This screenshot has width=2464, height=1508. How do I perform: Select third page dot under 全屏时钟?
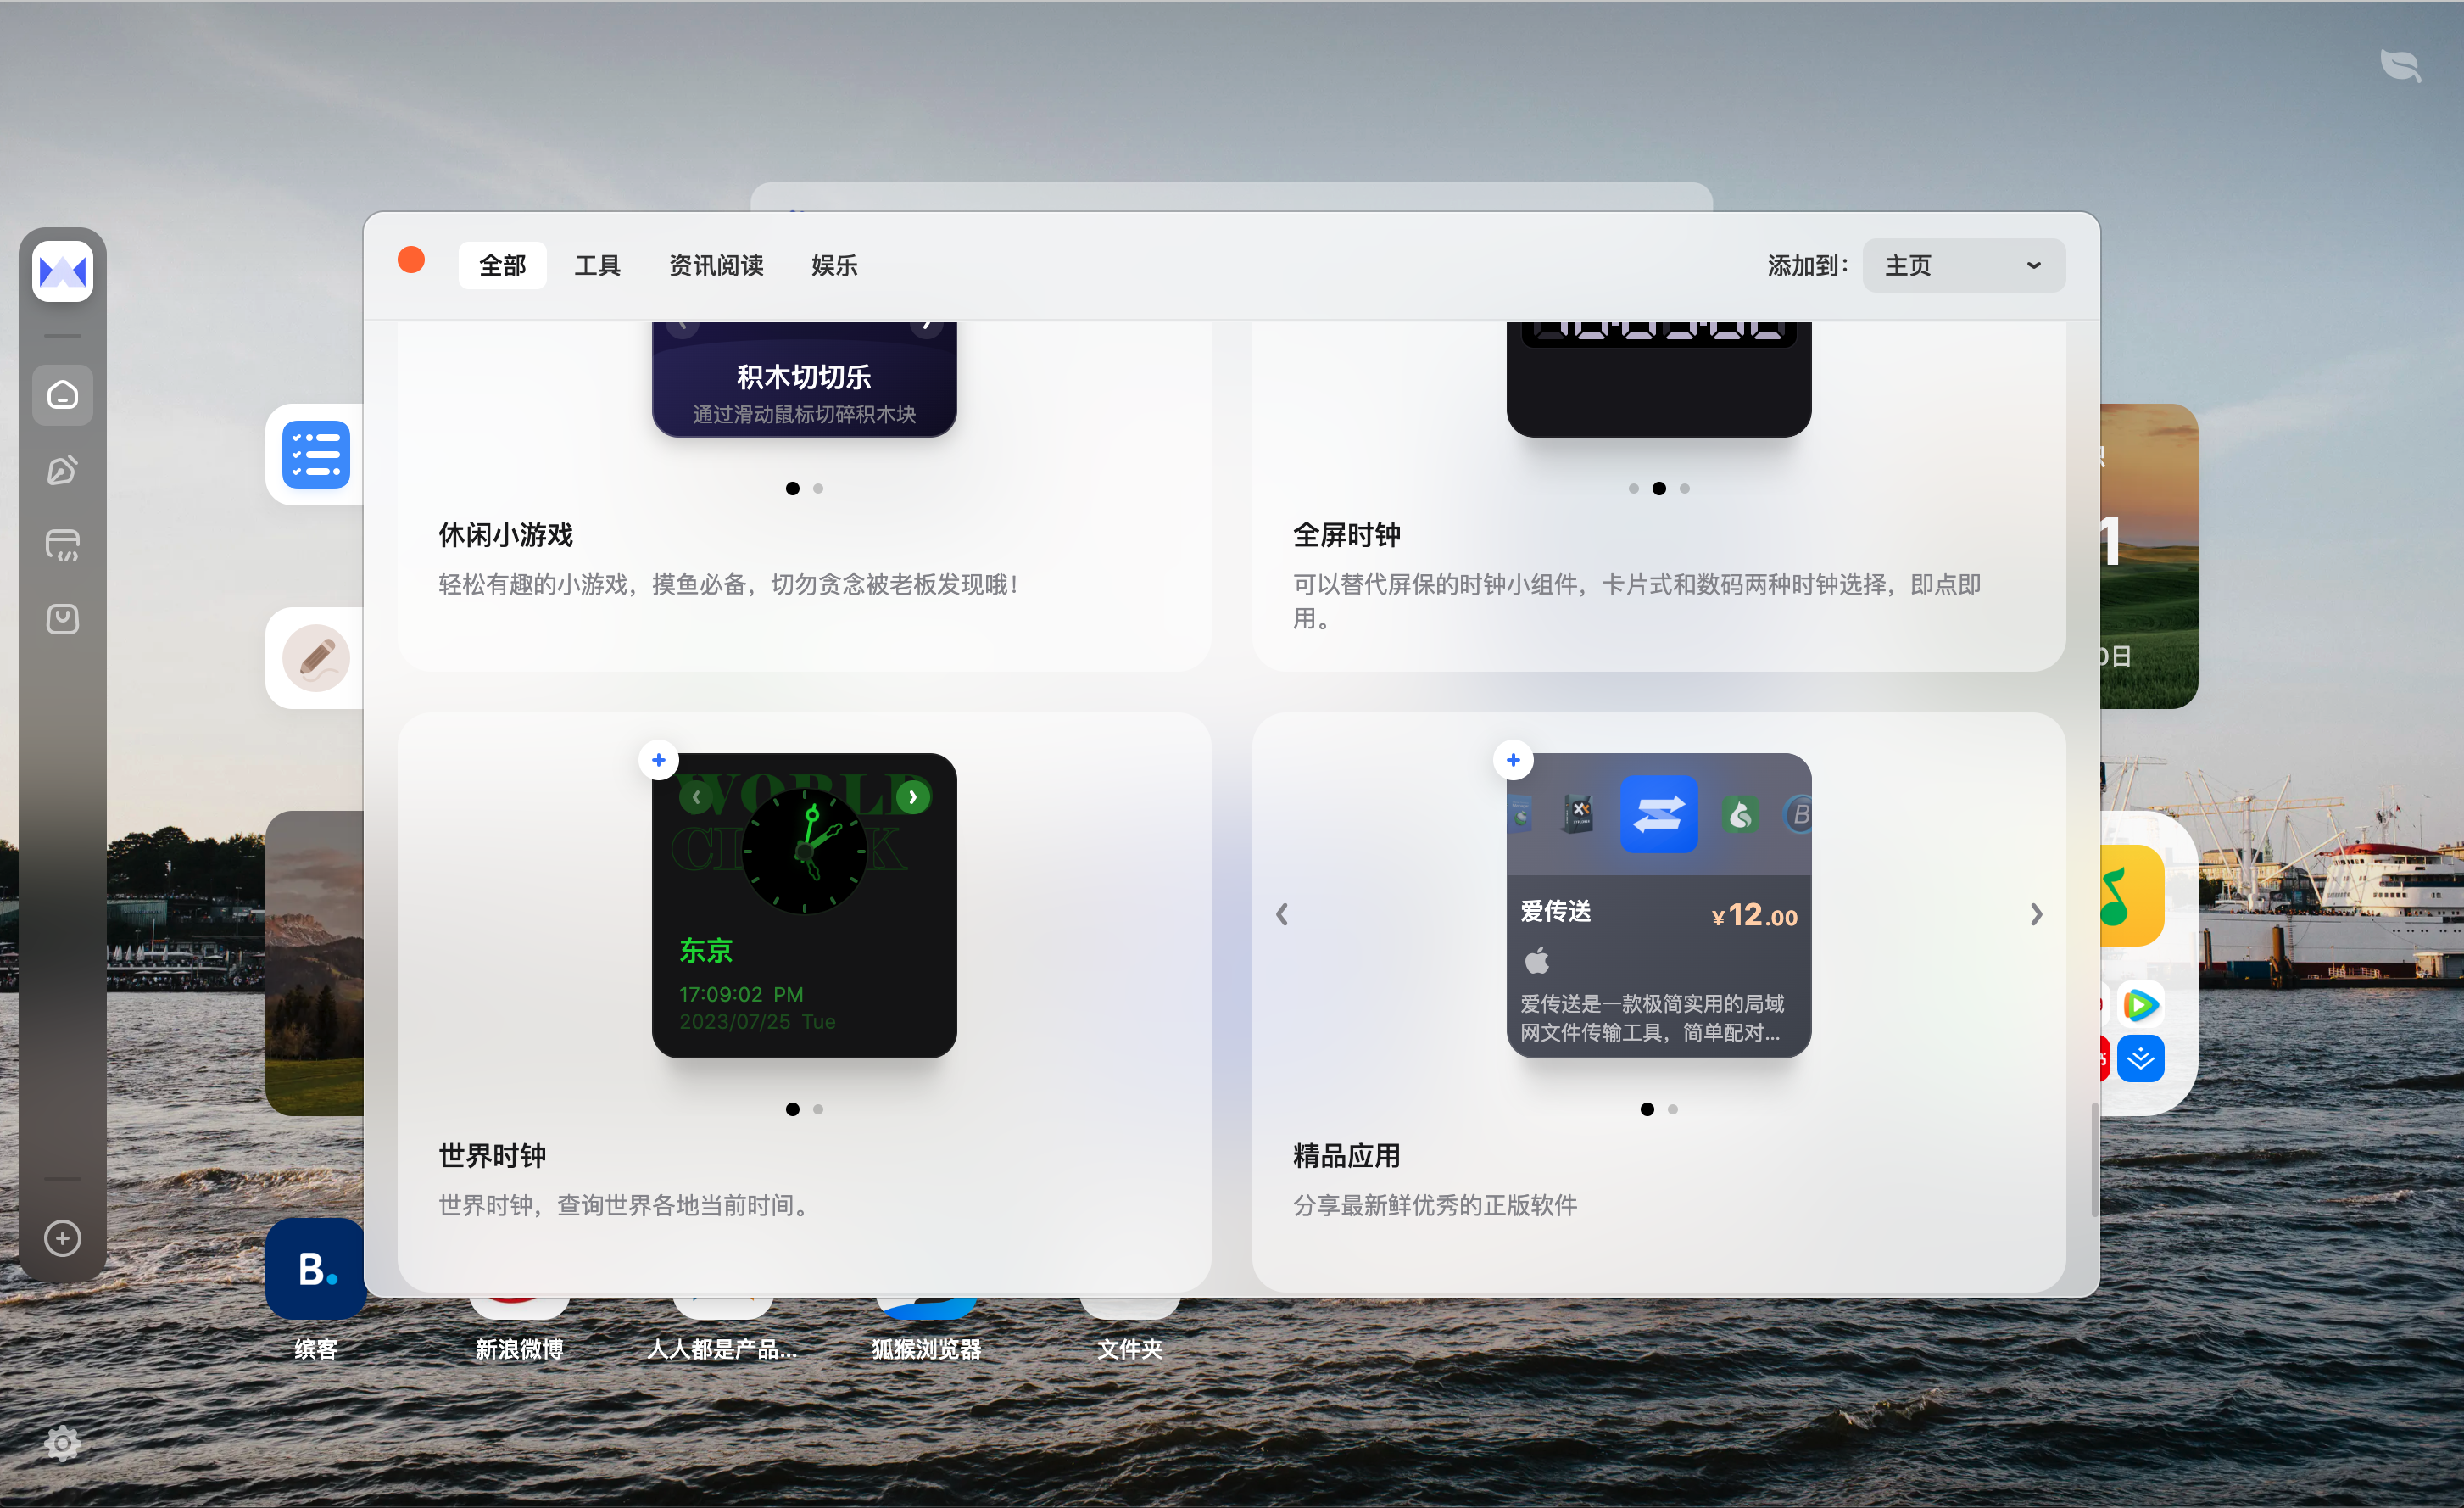(1685, 489)
